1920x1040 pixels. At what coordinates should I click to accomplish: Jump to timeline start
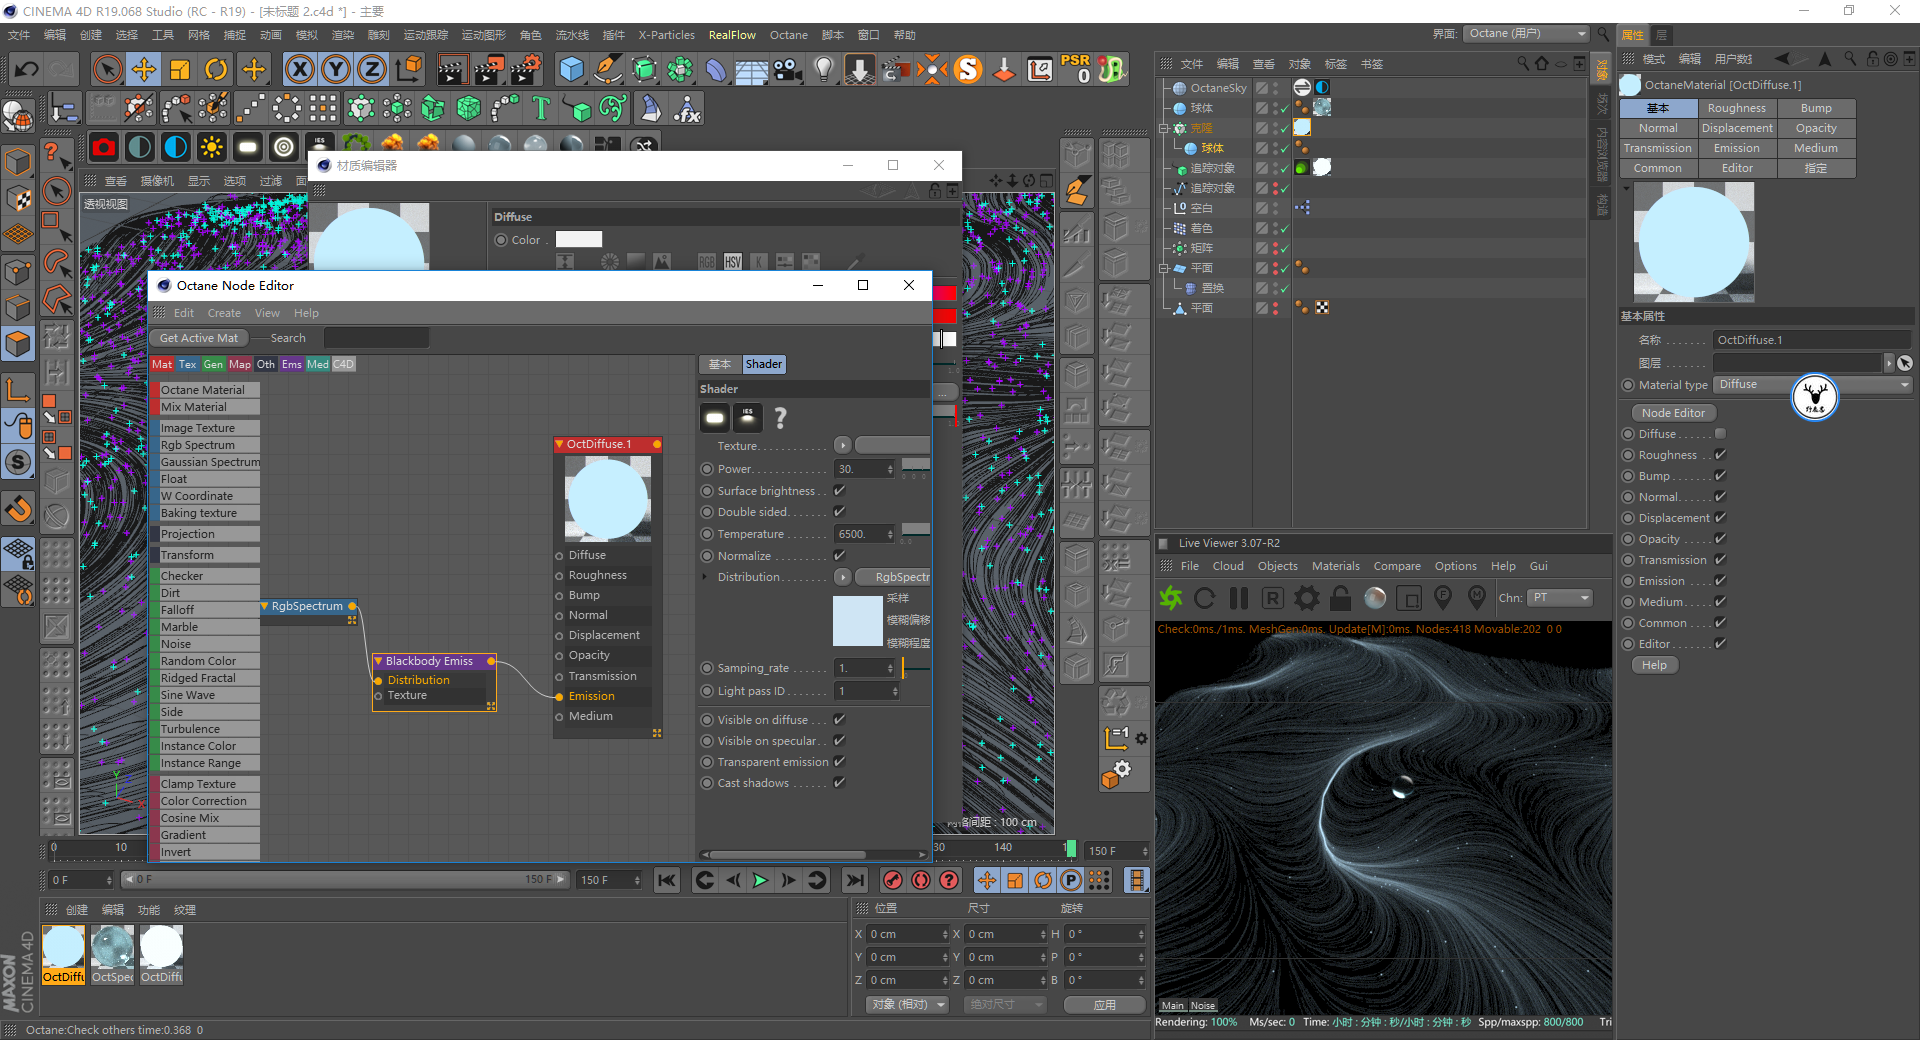tap(667, 880)
